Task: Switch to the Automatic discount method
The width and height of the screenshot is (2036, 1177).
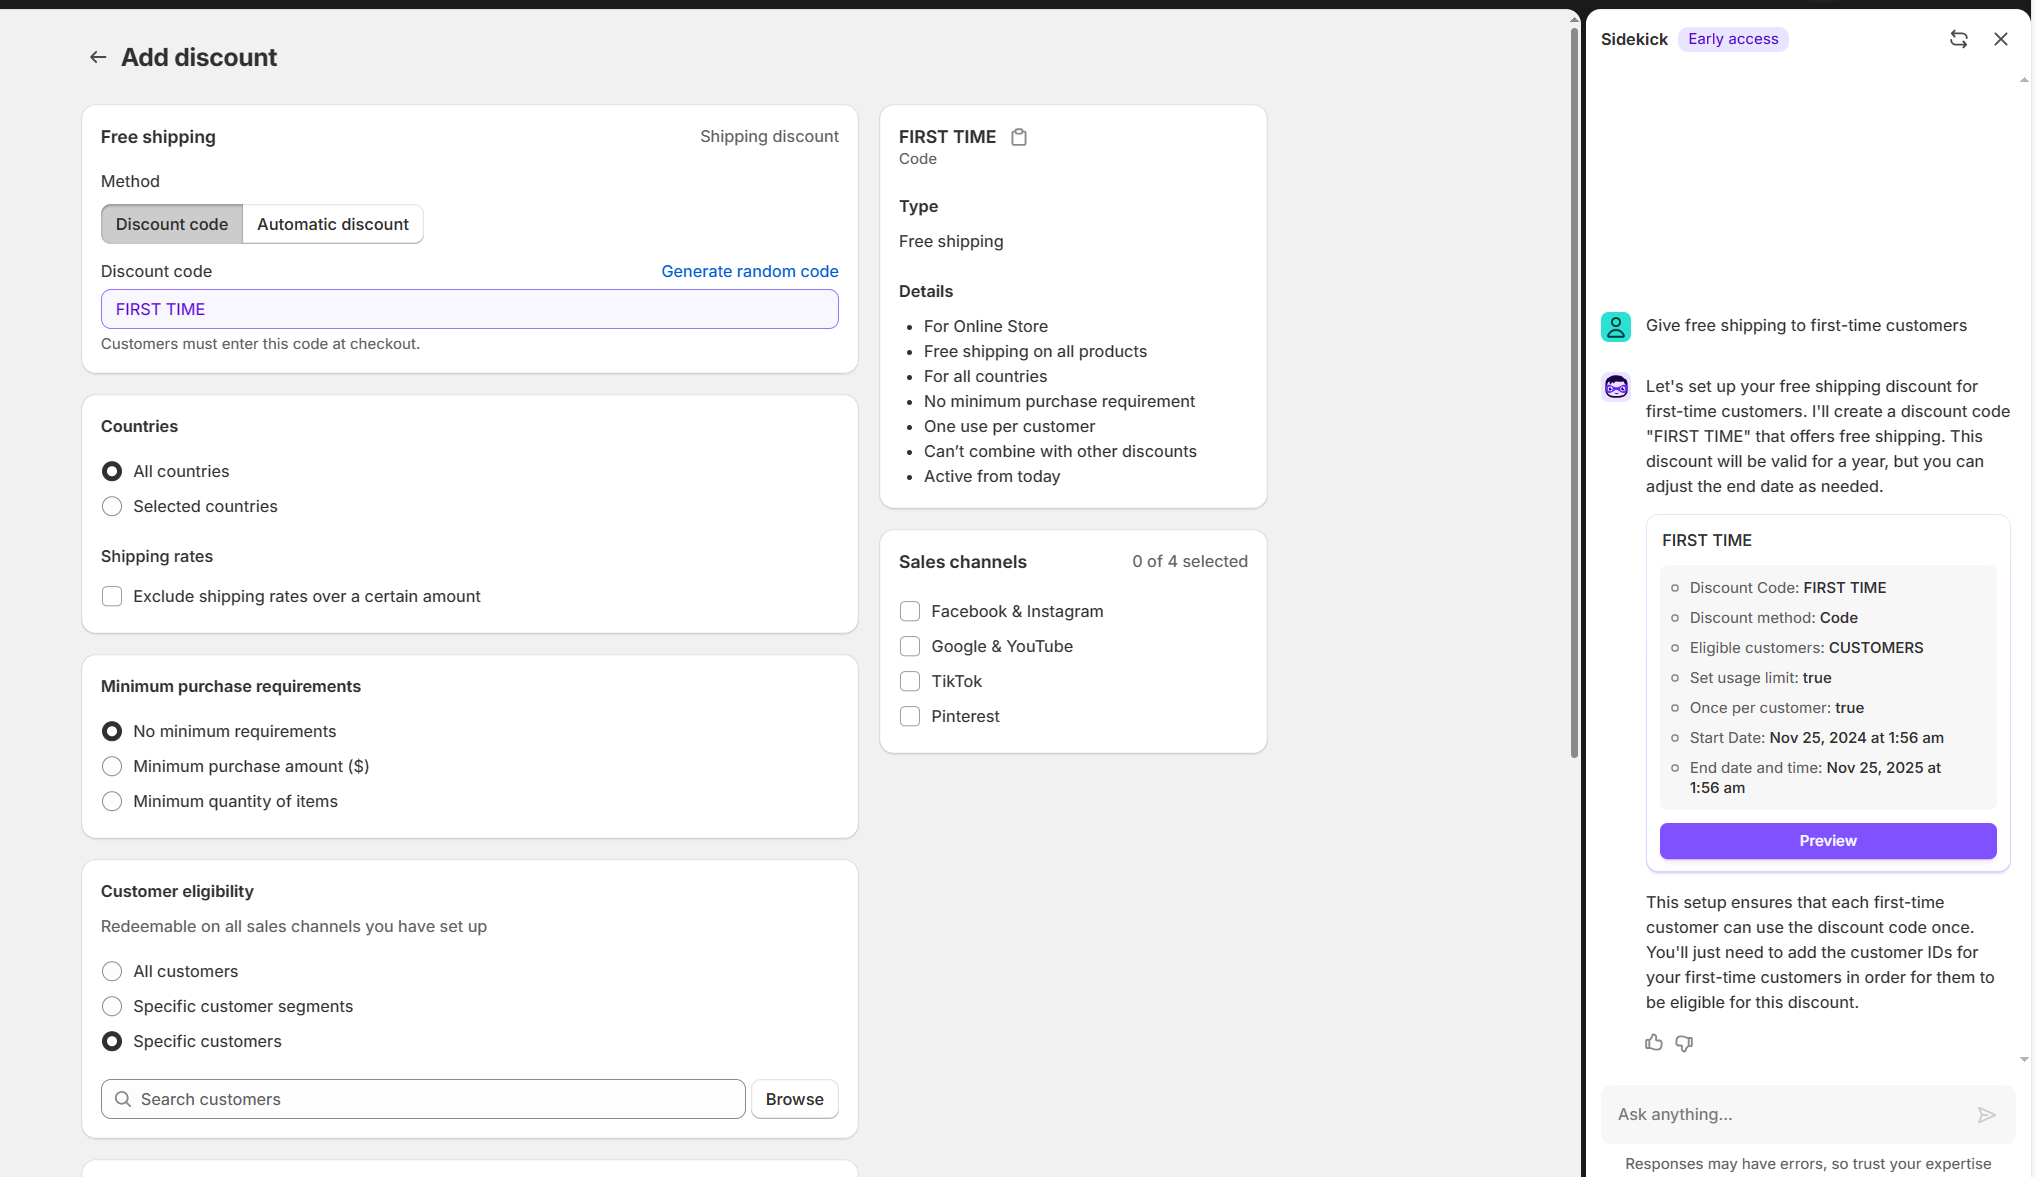Action: (332, 224)
